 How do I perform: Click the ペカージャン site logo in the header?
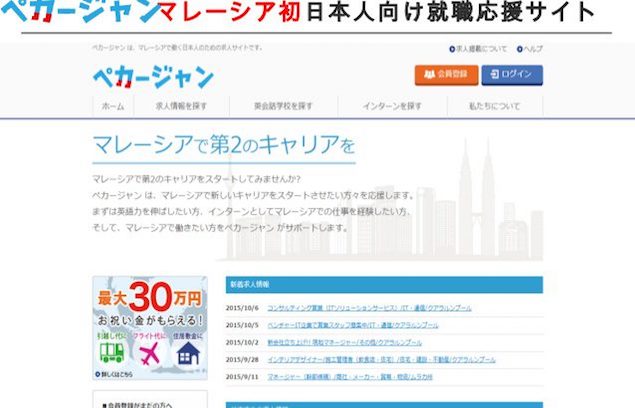pyautogui.click(x=153, y=77)
